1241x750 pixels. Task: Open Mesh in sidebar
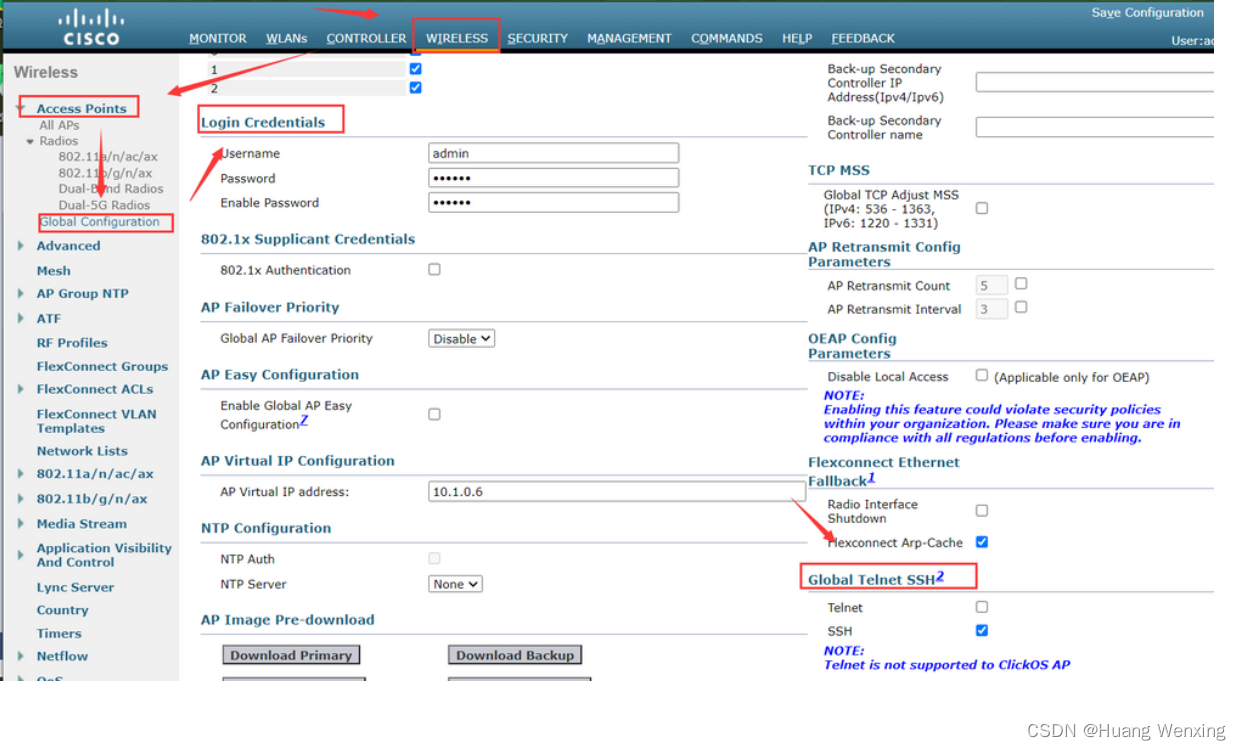(x=54, y=271)
